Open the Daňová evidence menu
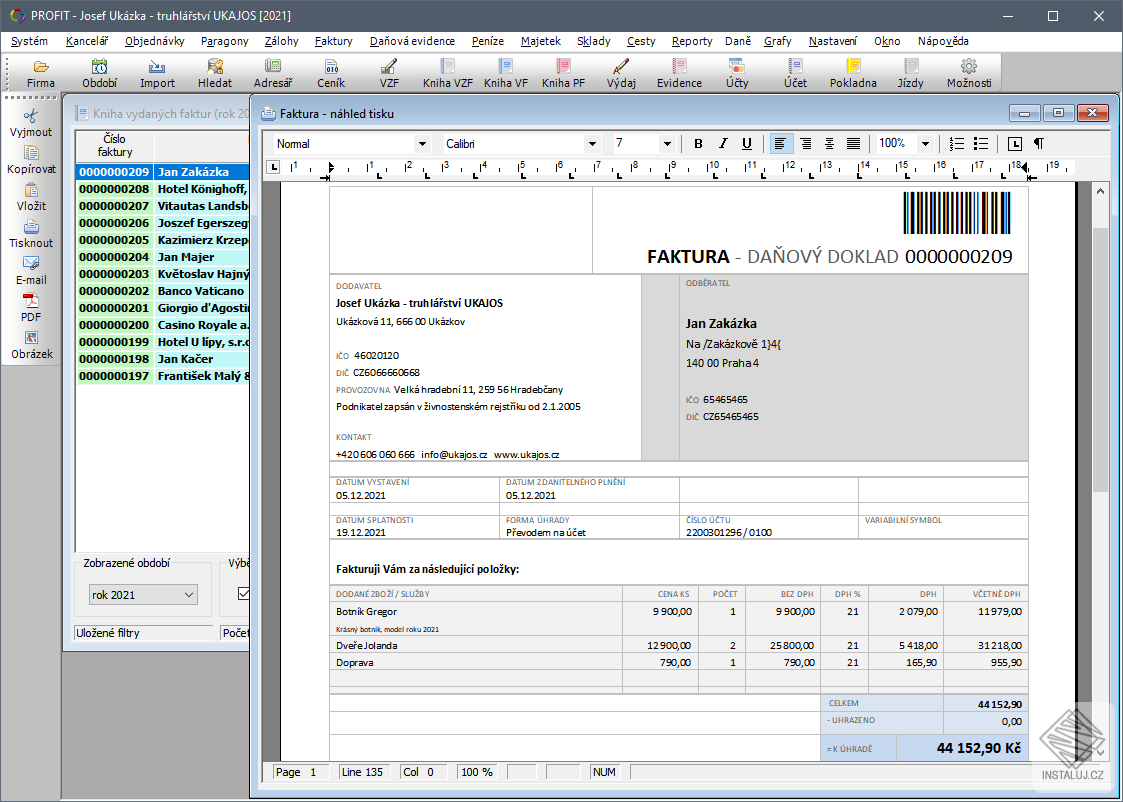 412,41
